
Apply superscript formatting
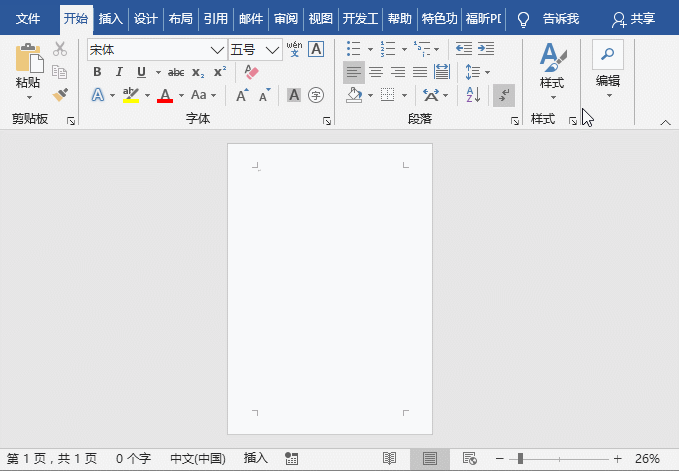click(220, 72)
